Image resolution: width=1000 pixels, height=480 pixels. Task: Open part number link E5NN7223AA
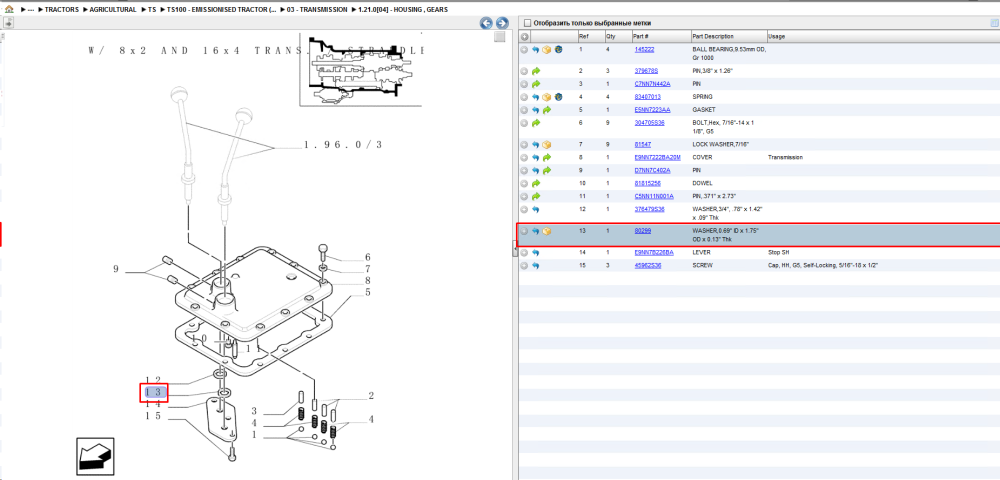coord(652,110)
